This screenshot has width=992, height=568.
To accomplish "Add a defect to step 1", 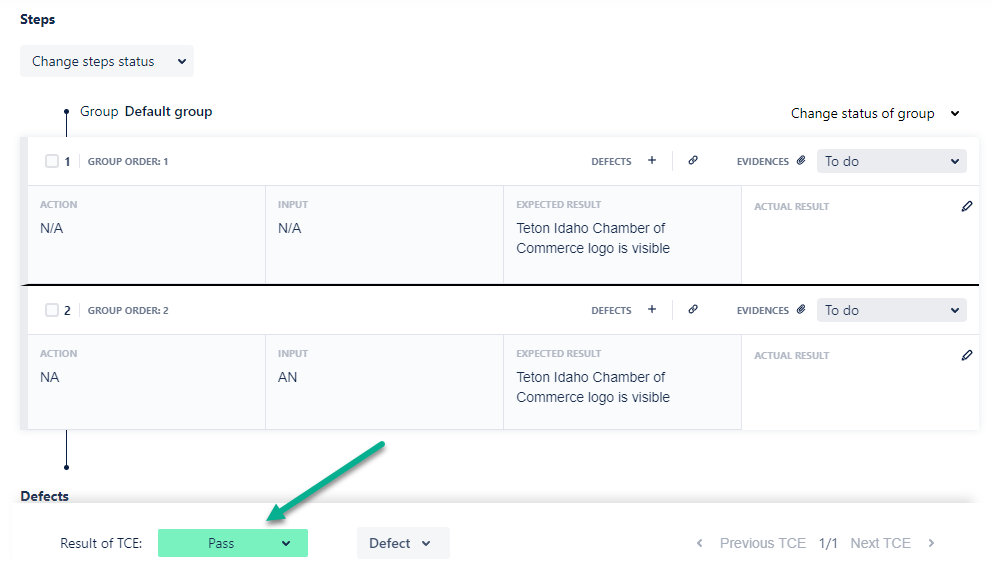I will pos(652,160).
